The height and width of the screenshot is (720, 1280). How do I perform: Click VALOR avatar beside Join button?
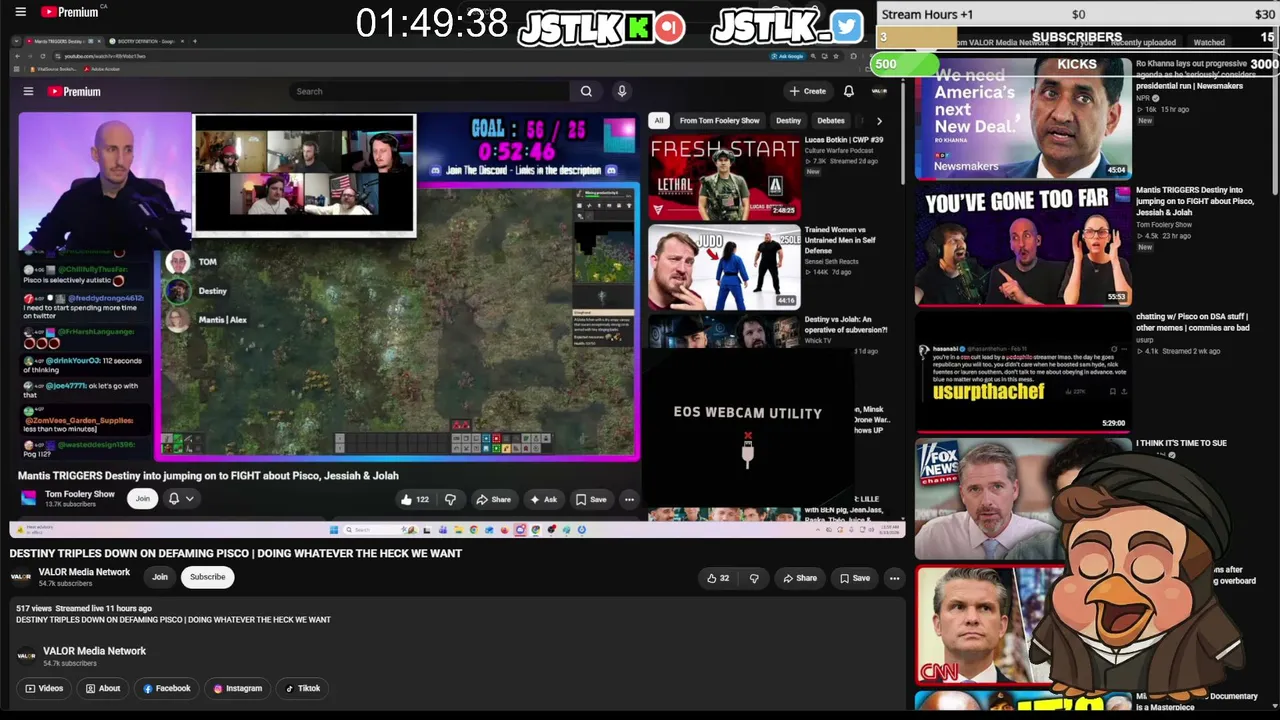pyautogui.click(x=21, y=577)
